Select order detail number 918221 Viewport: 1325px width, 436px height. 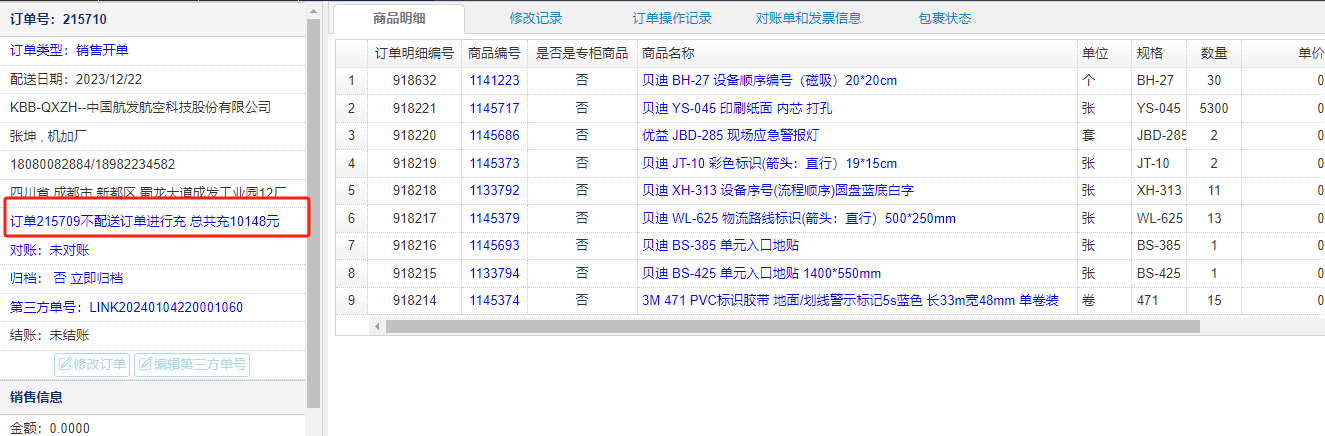(414, 108)
